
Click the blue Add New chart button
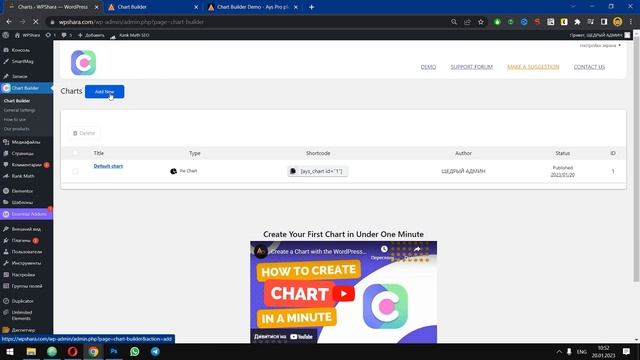(x=104, y=91)
